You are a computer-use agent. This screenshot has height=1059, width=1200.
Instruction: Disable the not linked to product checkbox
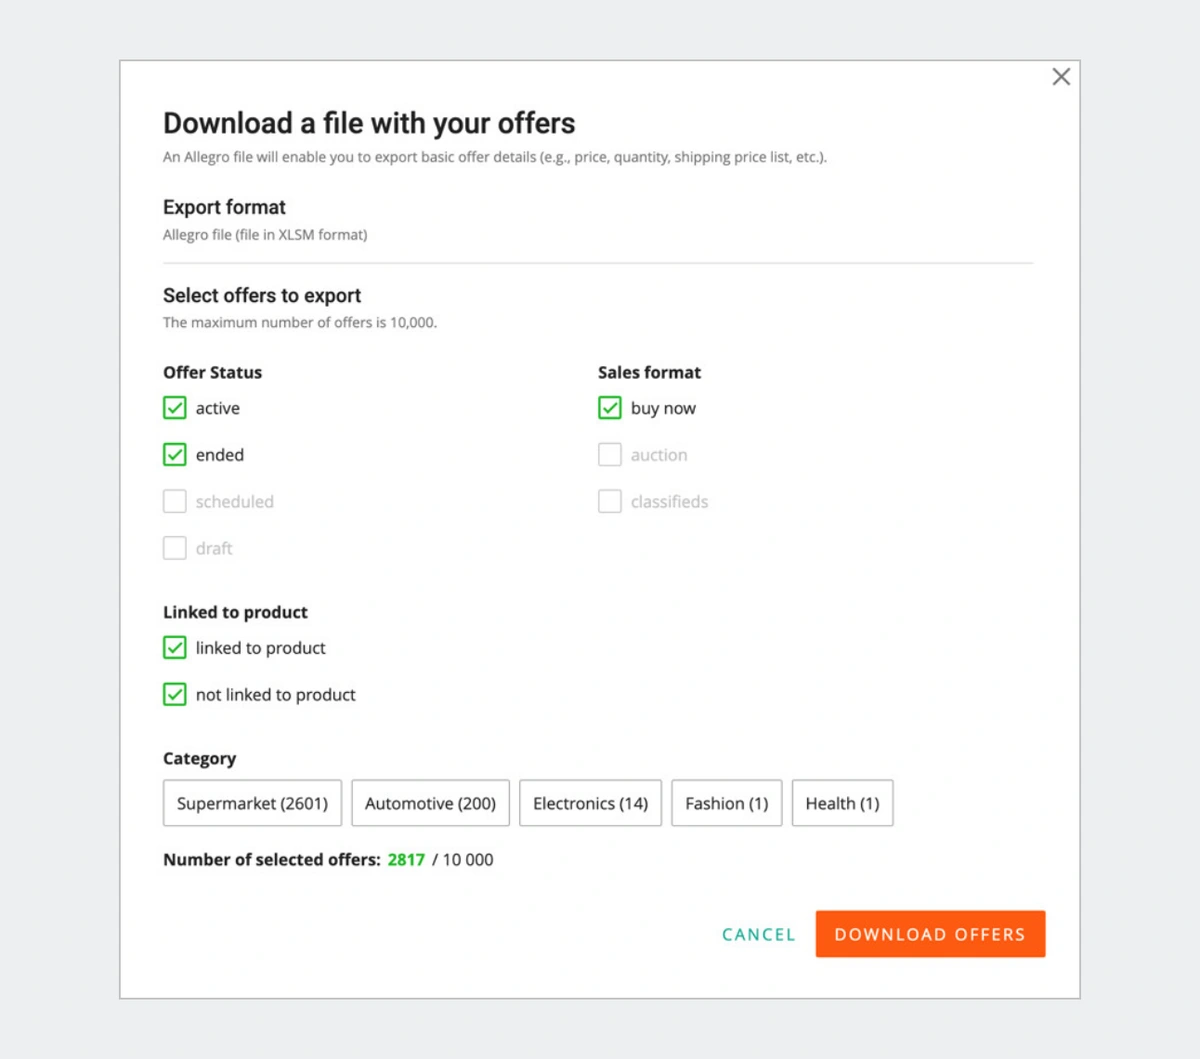click(x=175, y=694)
